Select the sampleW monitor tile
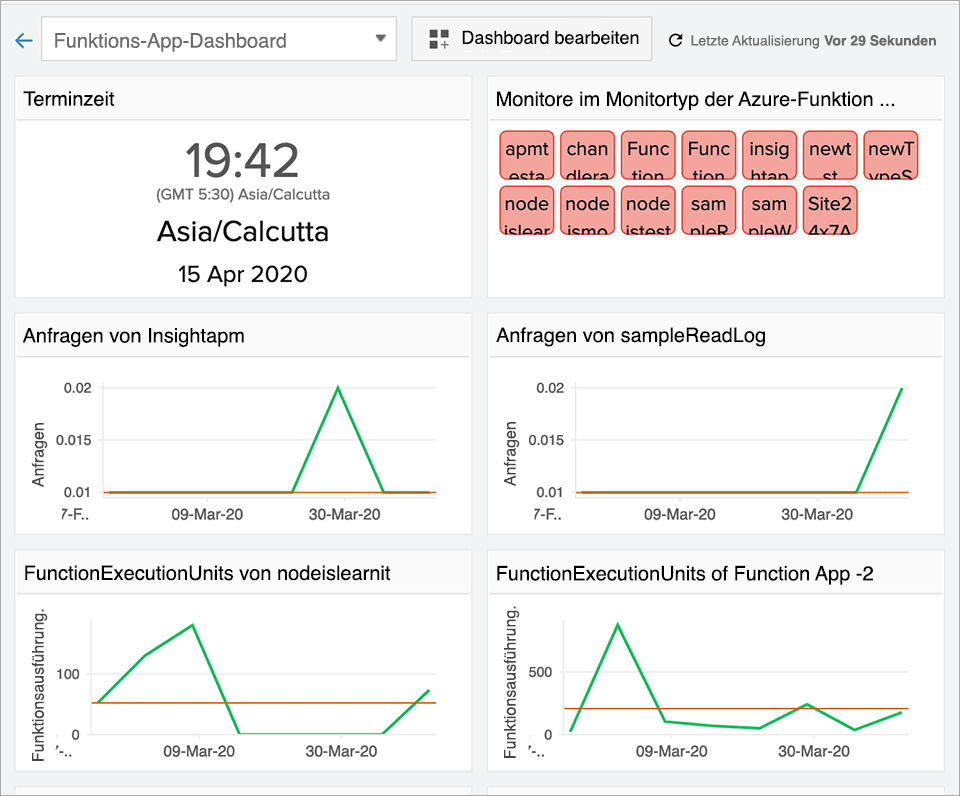The image size is (960, 796). tap(769, 210)
